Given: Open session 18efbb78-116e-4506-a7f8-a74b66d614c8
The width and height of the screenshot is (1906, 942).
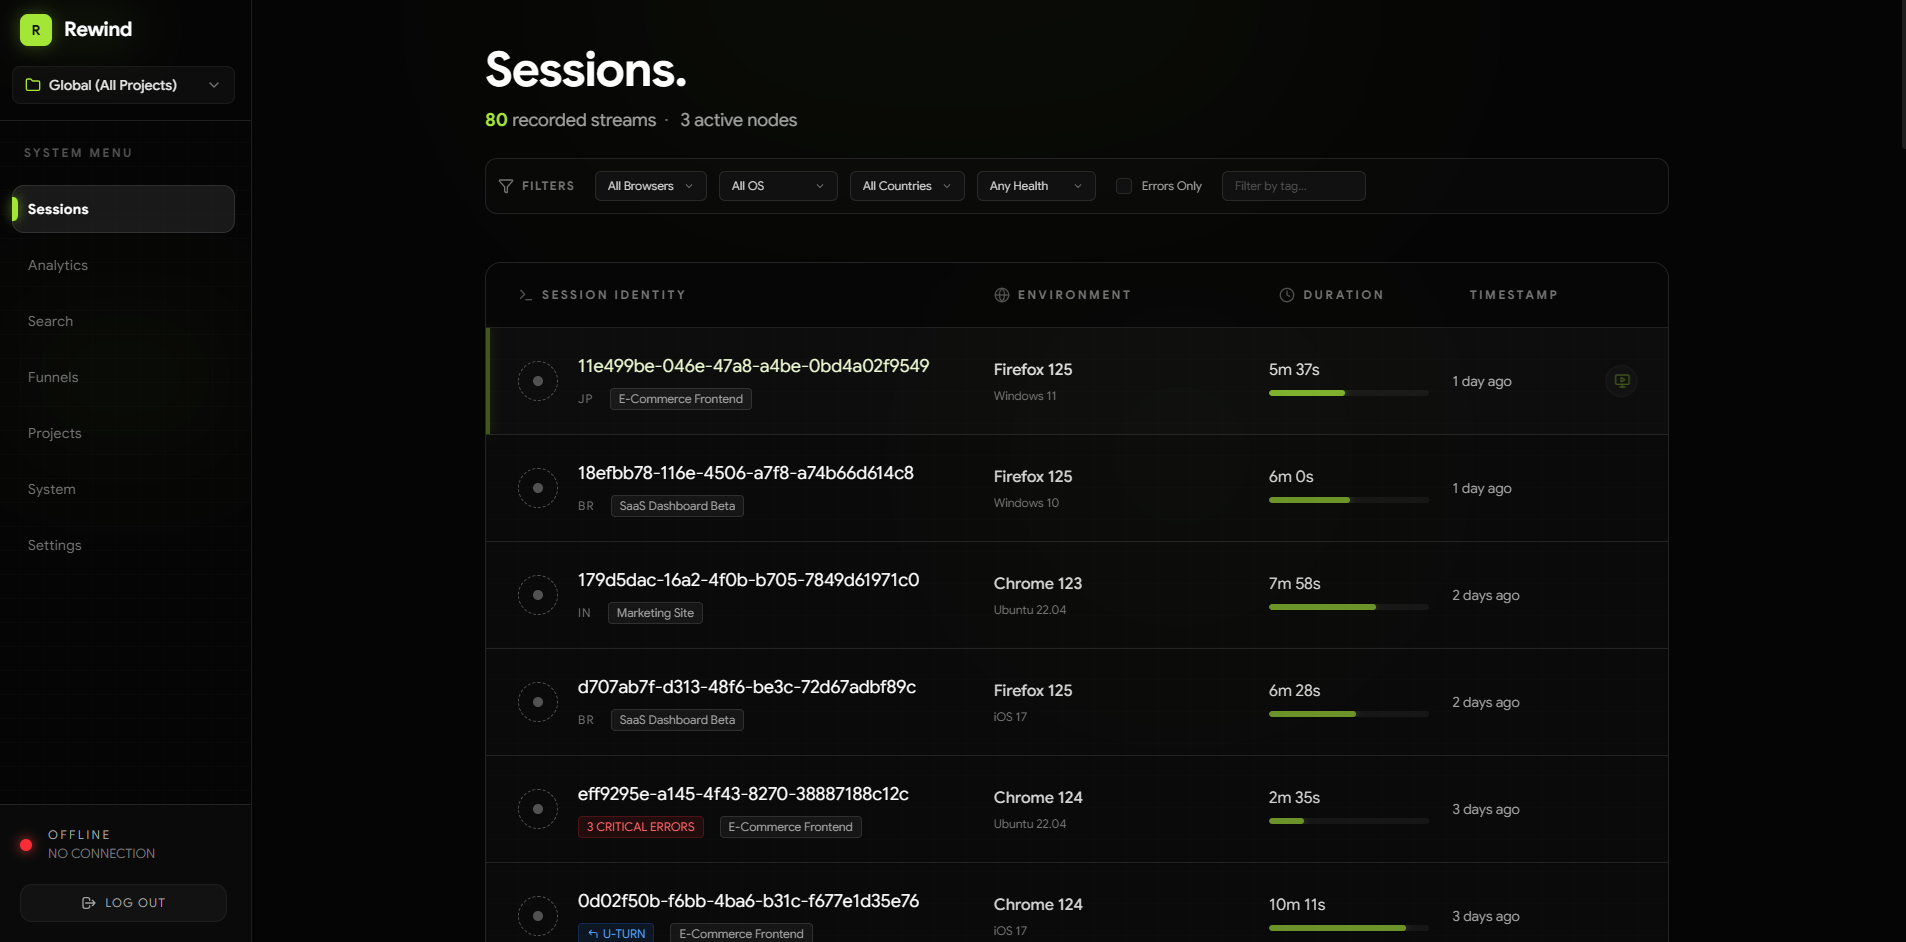Looking at the screenshot, I should (x=746, y=473).
